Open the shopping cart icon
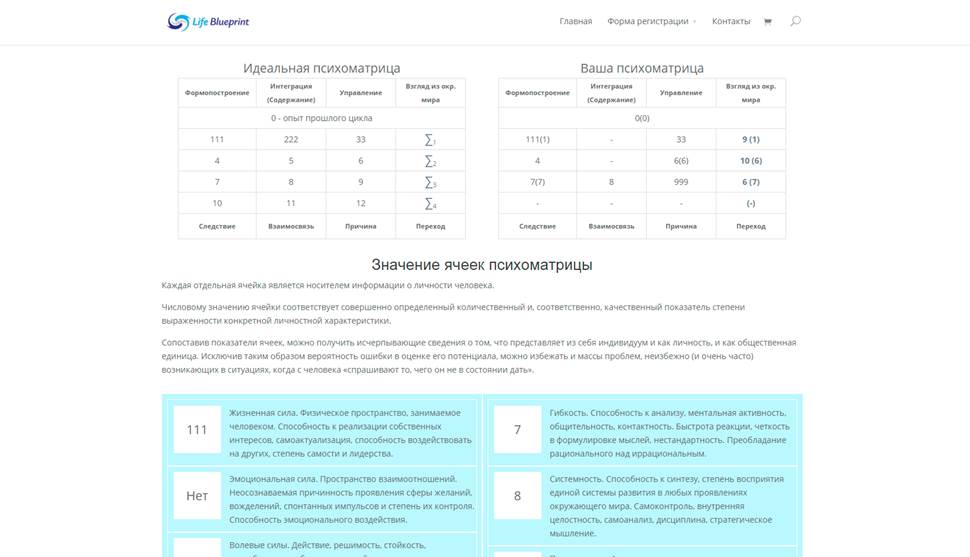This screenshot has width=970, height=557. coord(768,22)
